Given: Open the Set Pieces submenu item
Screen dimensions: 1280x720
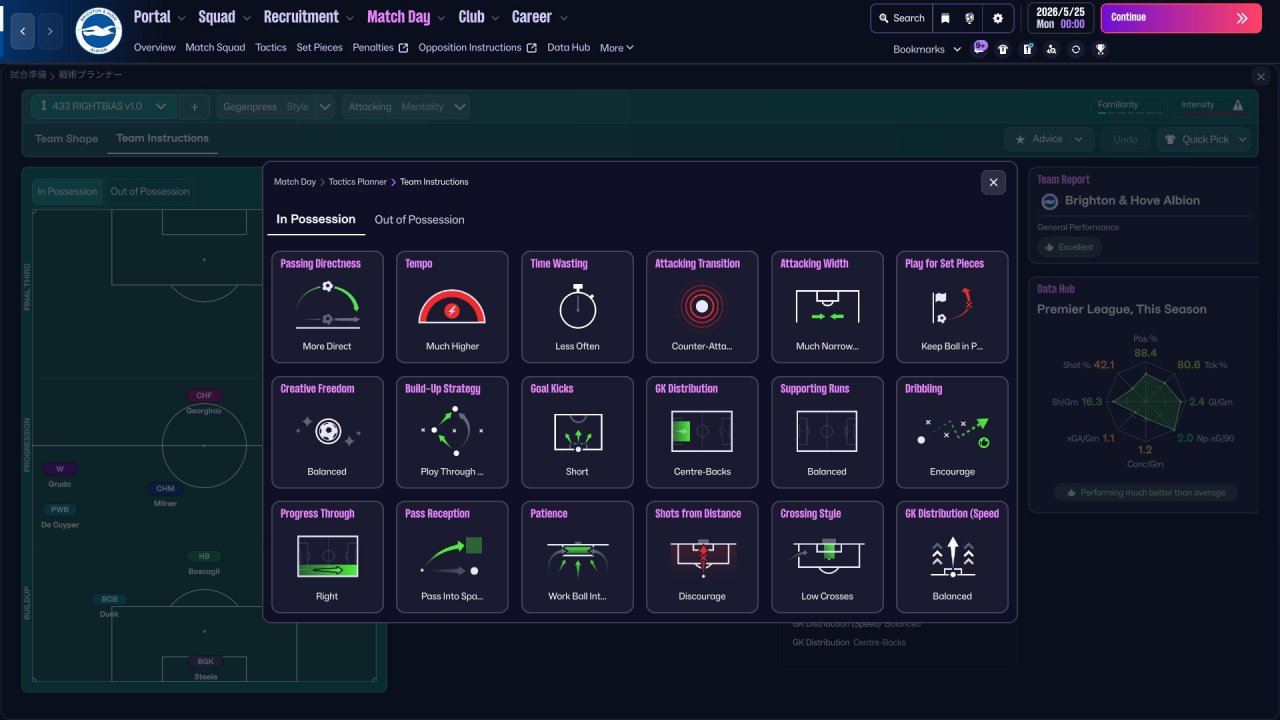Looking at the screenshot, I should tap(320, 48).
